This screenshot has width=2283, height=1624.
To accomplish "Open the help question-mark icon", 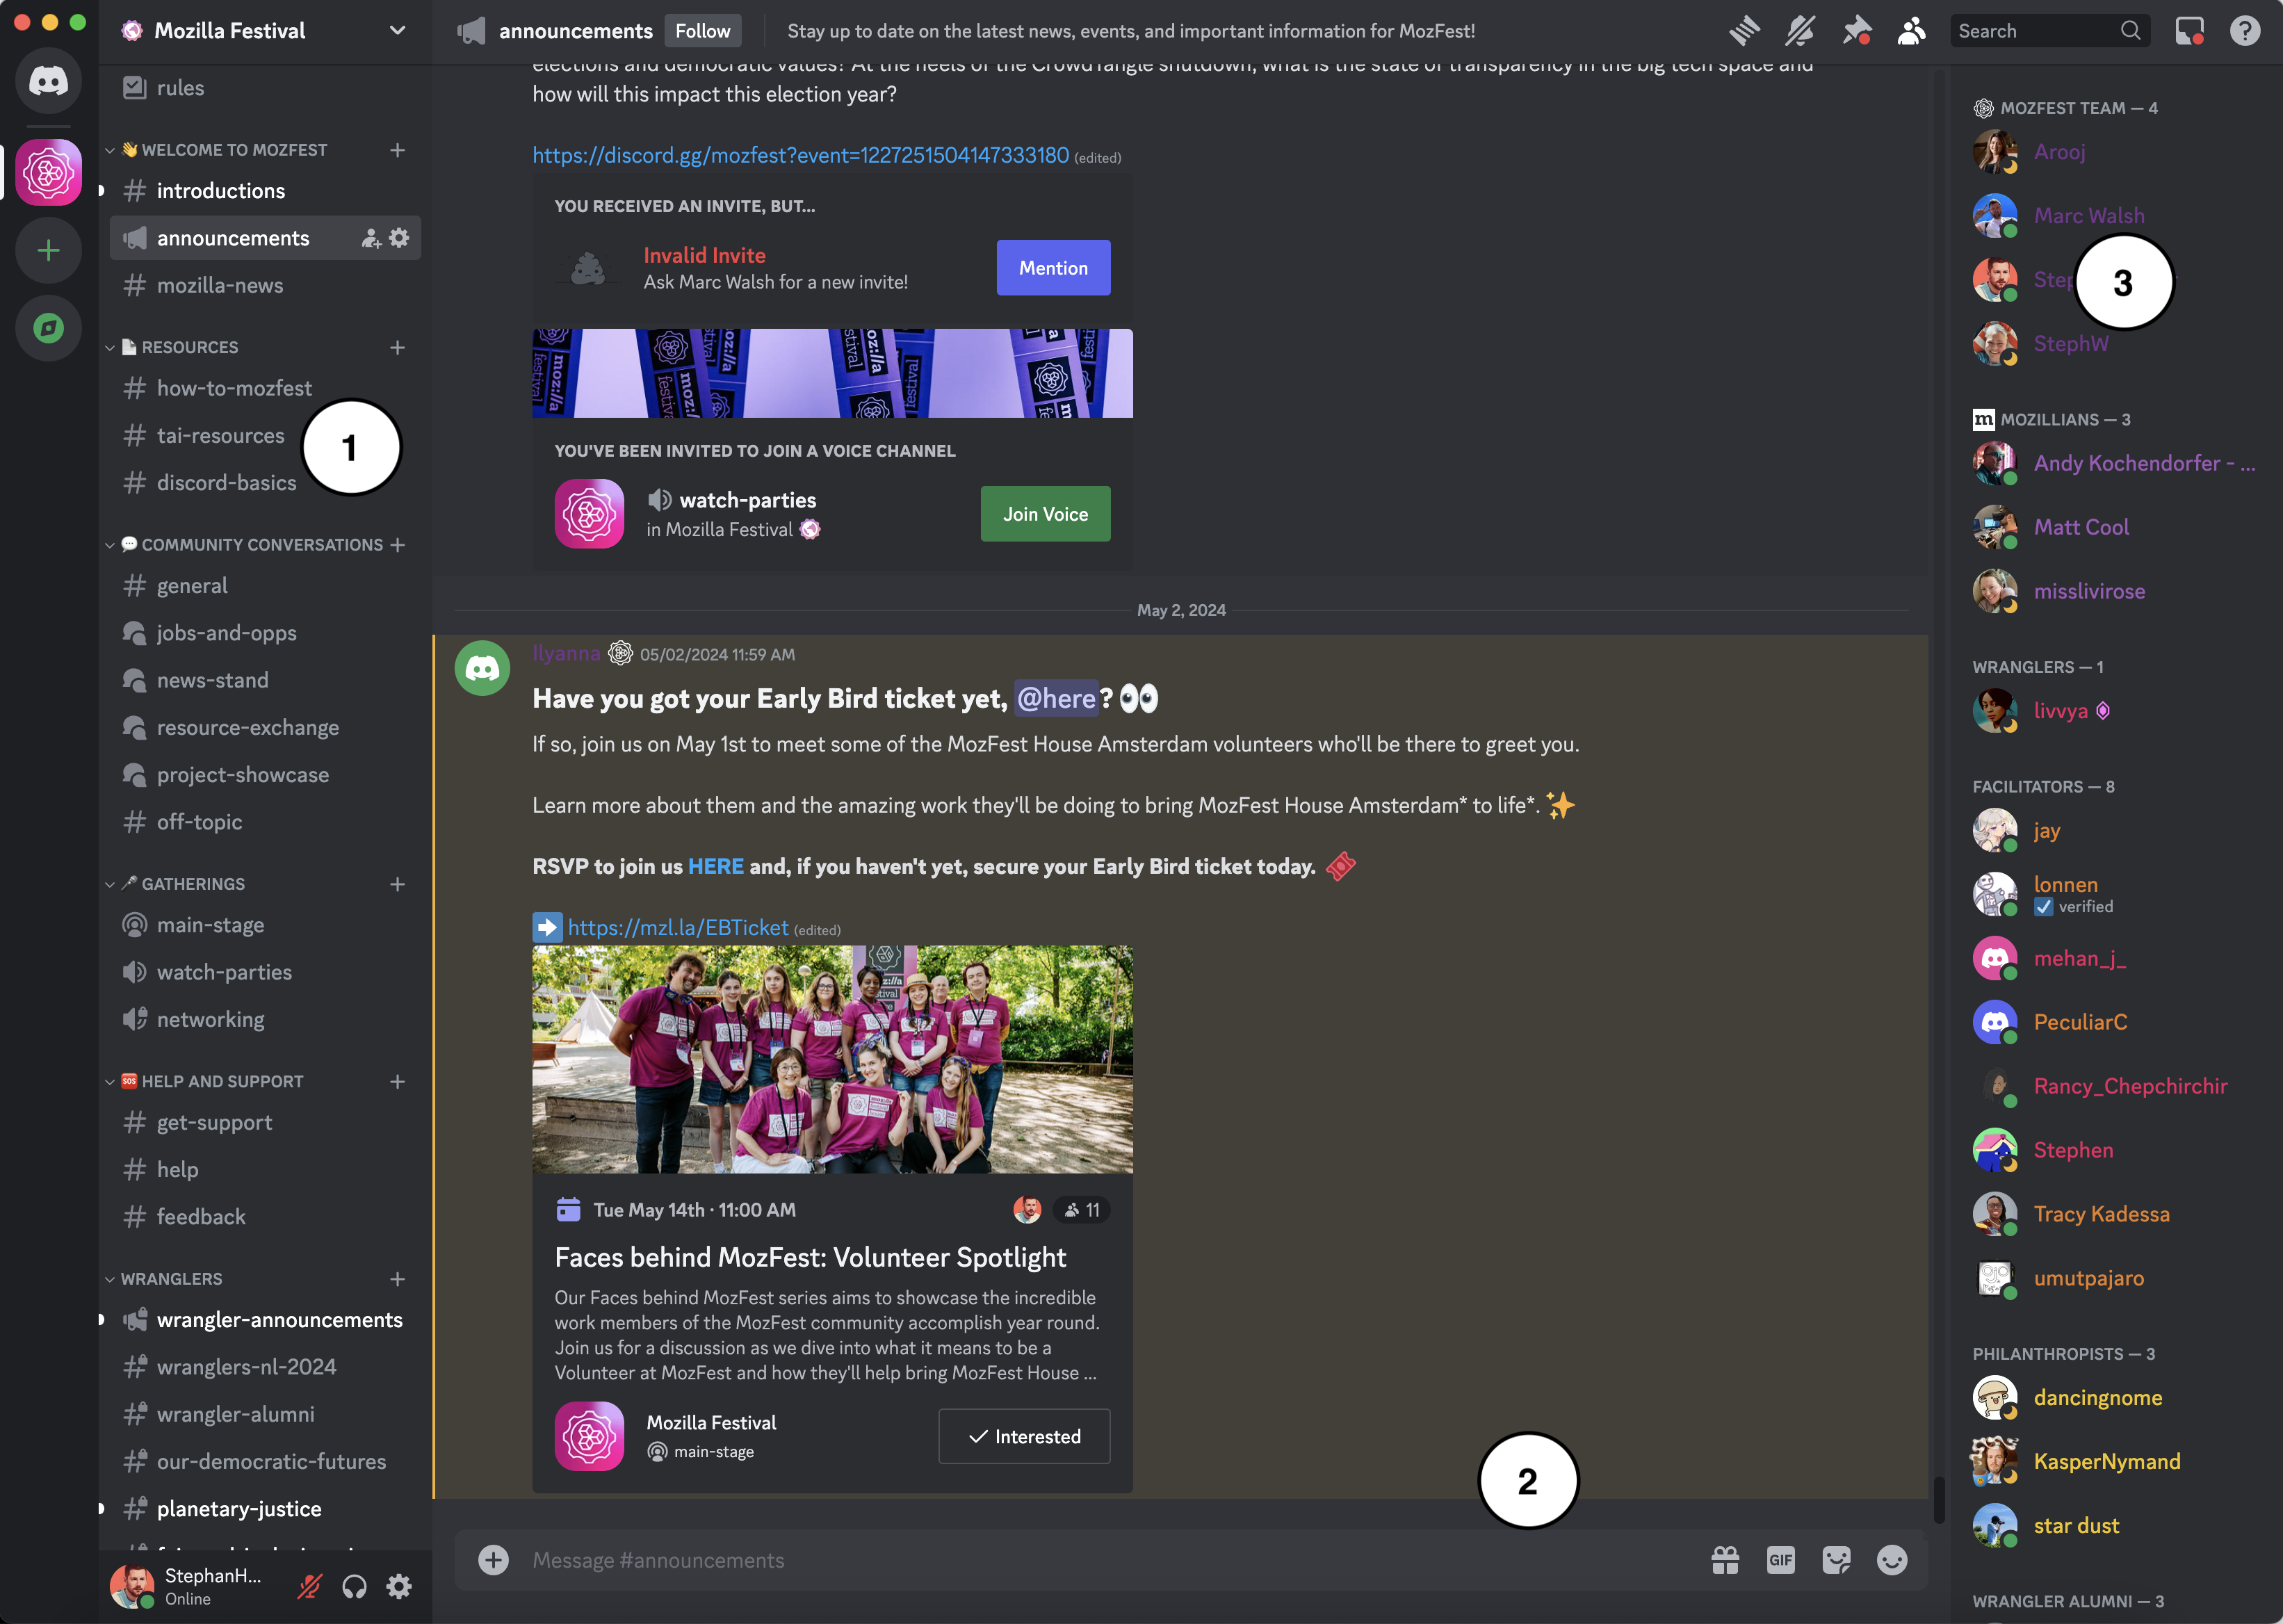I will (x=2245, y=31).
